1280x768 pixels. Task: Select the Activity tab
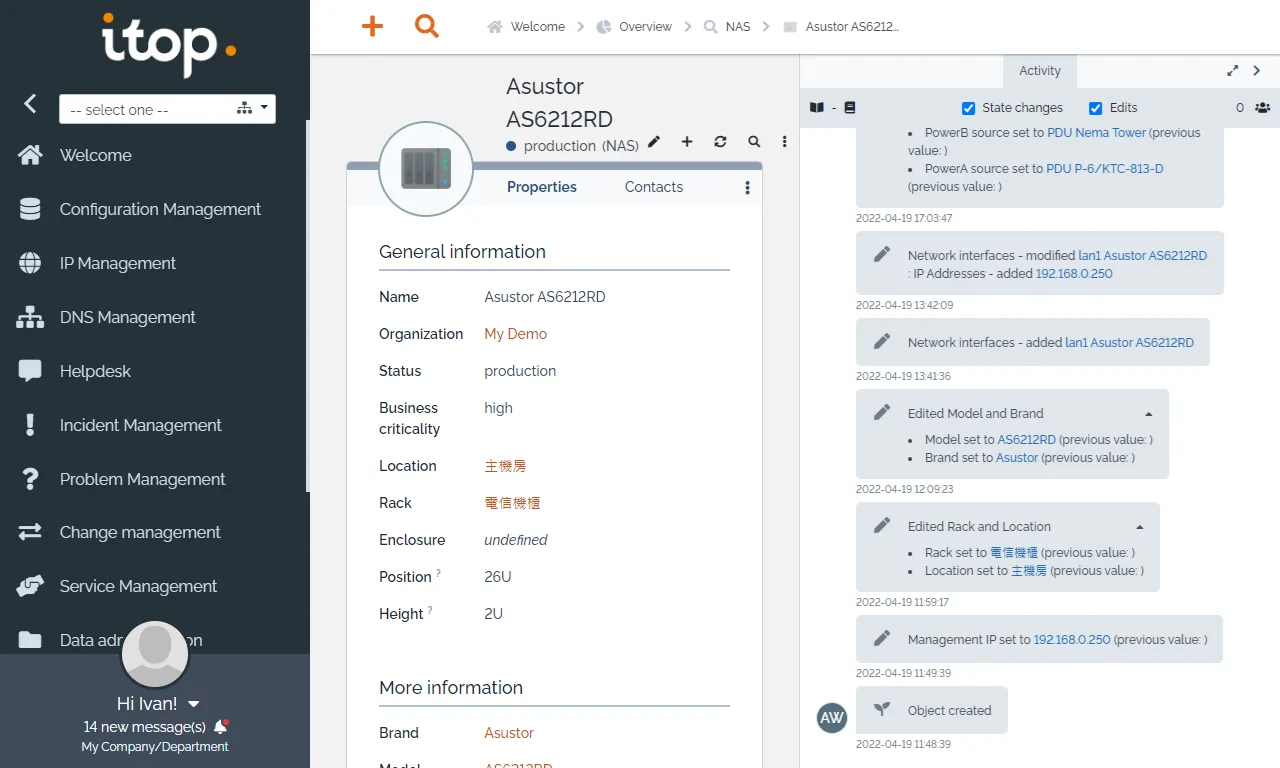[x=1040, y=71]
